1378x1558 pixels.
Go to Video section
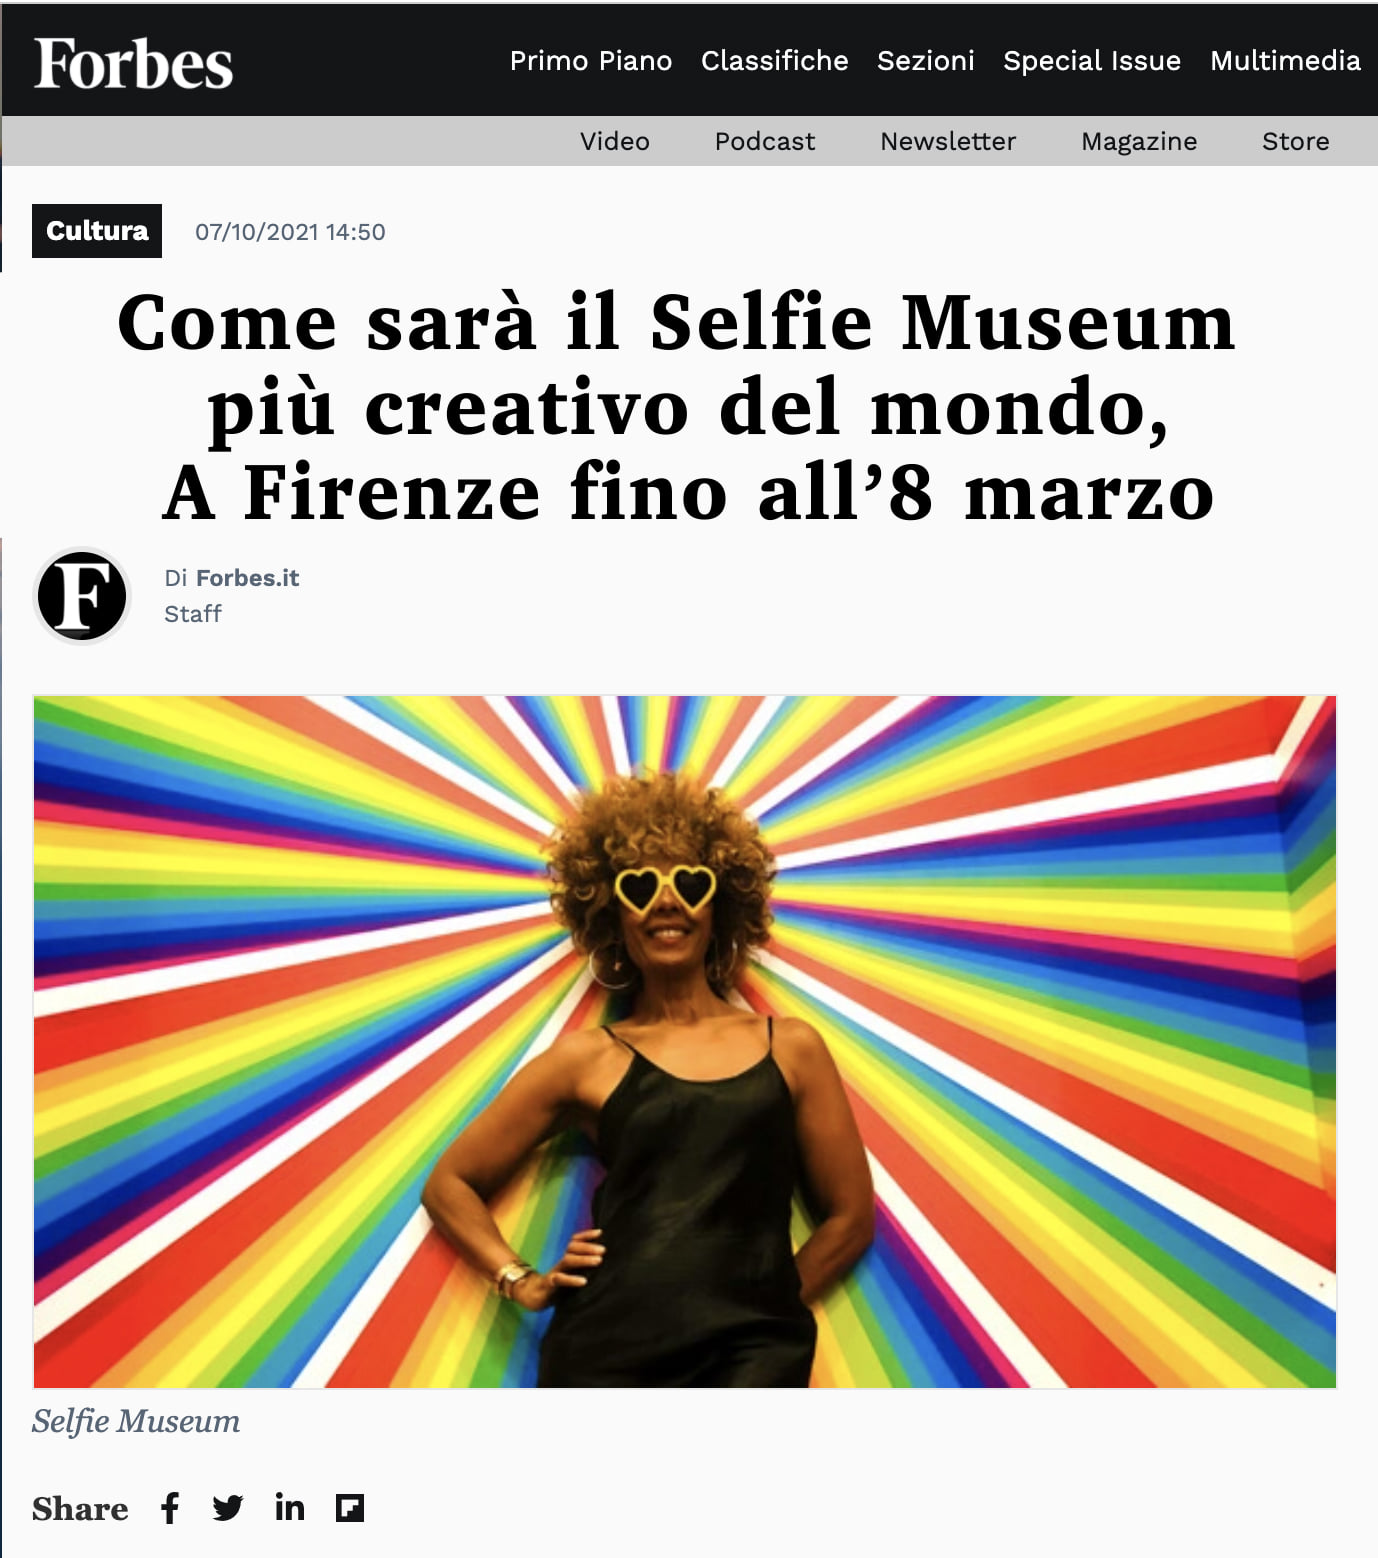(615, 141)
